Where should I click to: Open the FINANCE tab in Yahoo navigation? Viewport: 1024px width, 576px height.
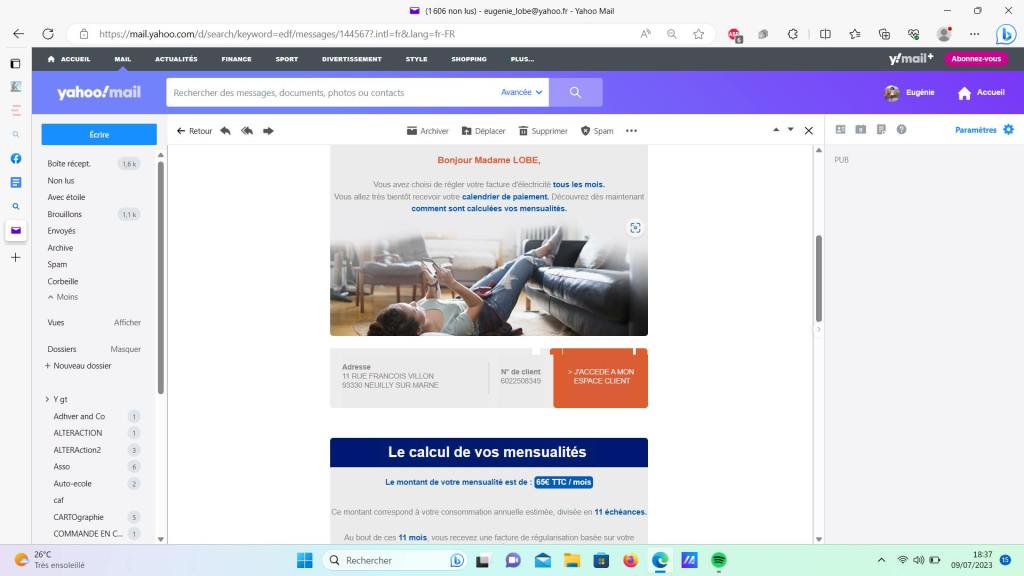pos(236,59)
